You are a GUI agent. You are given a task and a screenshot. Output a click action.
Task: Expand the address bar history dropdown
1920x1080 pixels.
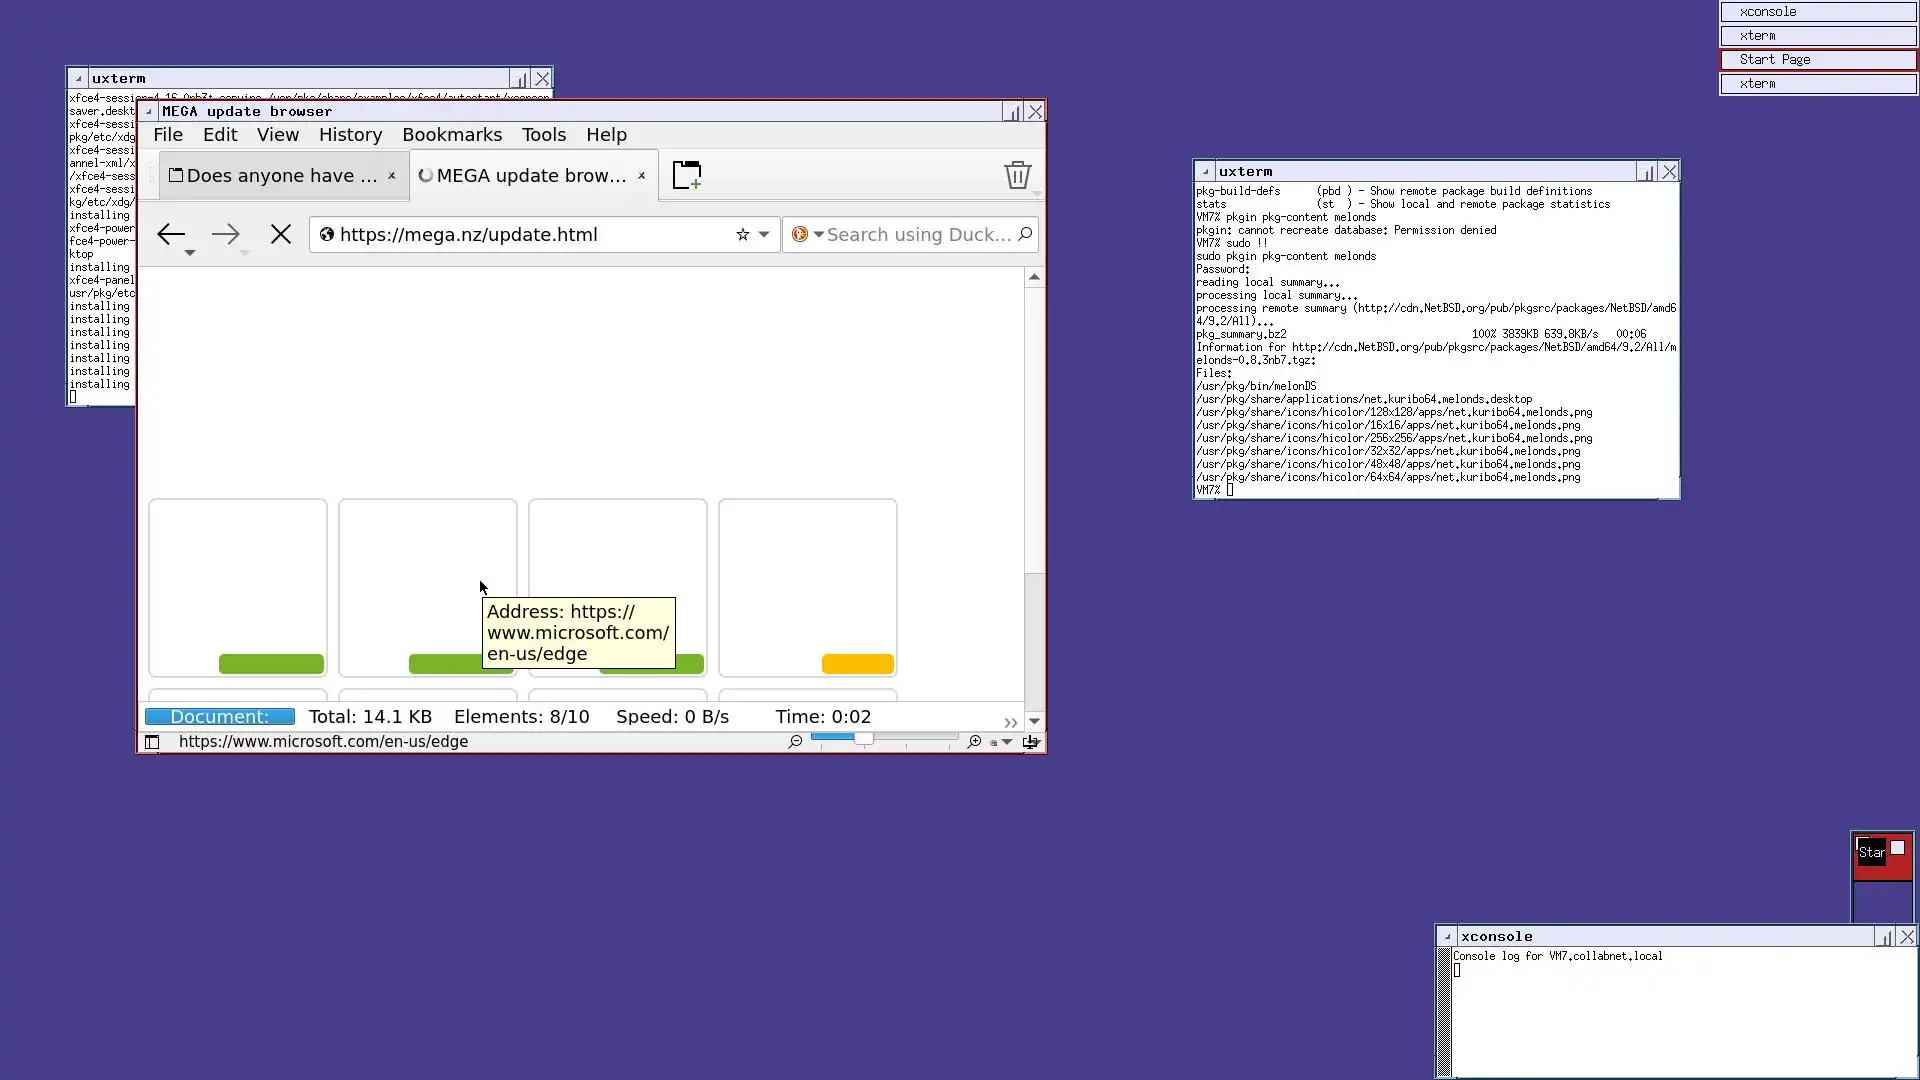point(764,234)
